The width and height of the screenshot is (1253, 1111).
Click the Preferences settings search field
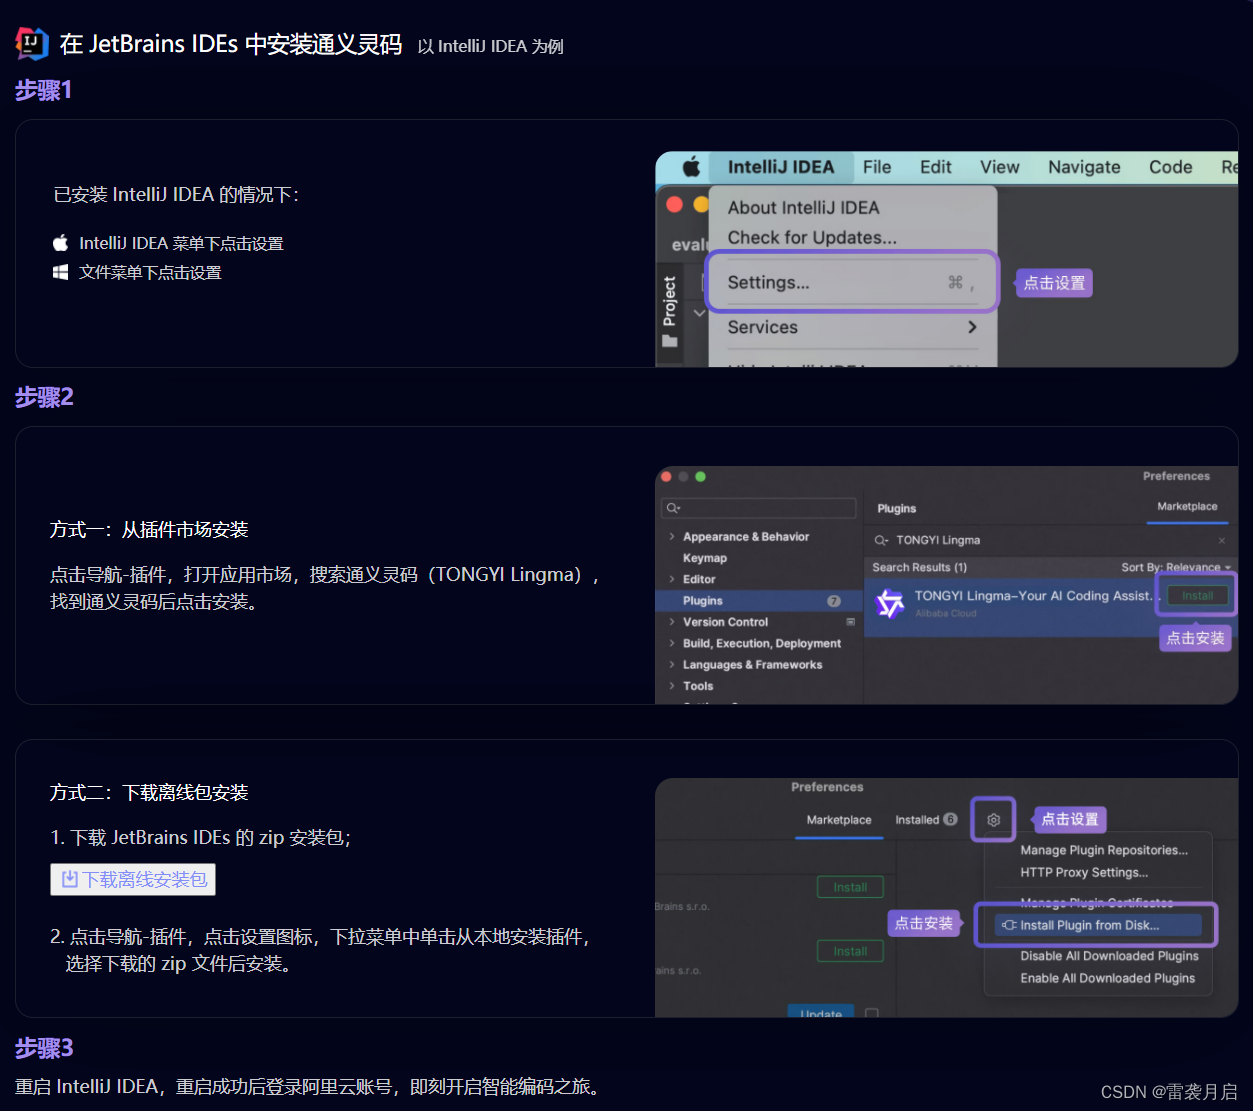(759, 508)
